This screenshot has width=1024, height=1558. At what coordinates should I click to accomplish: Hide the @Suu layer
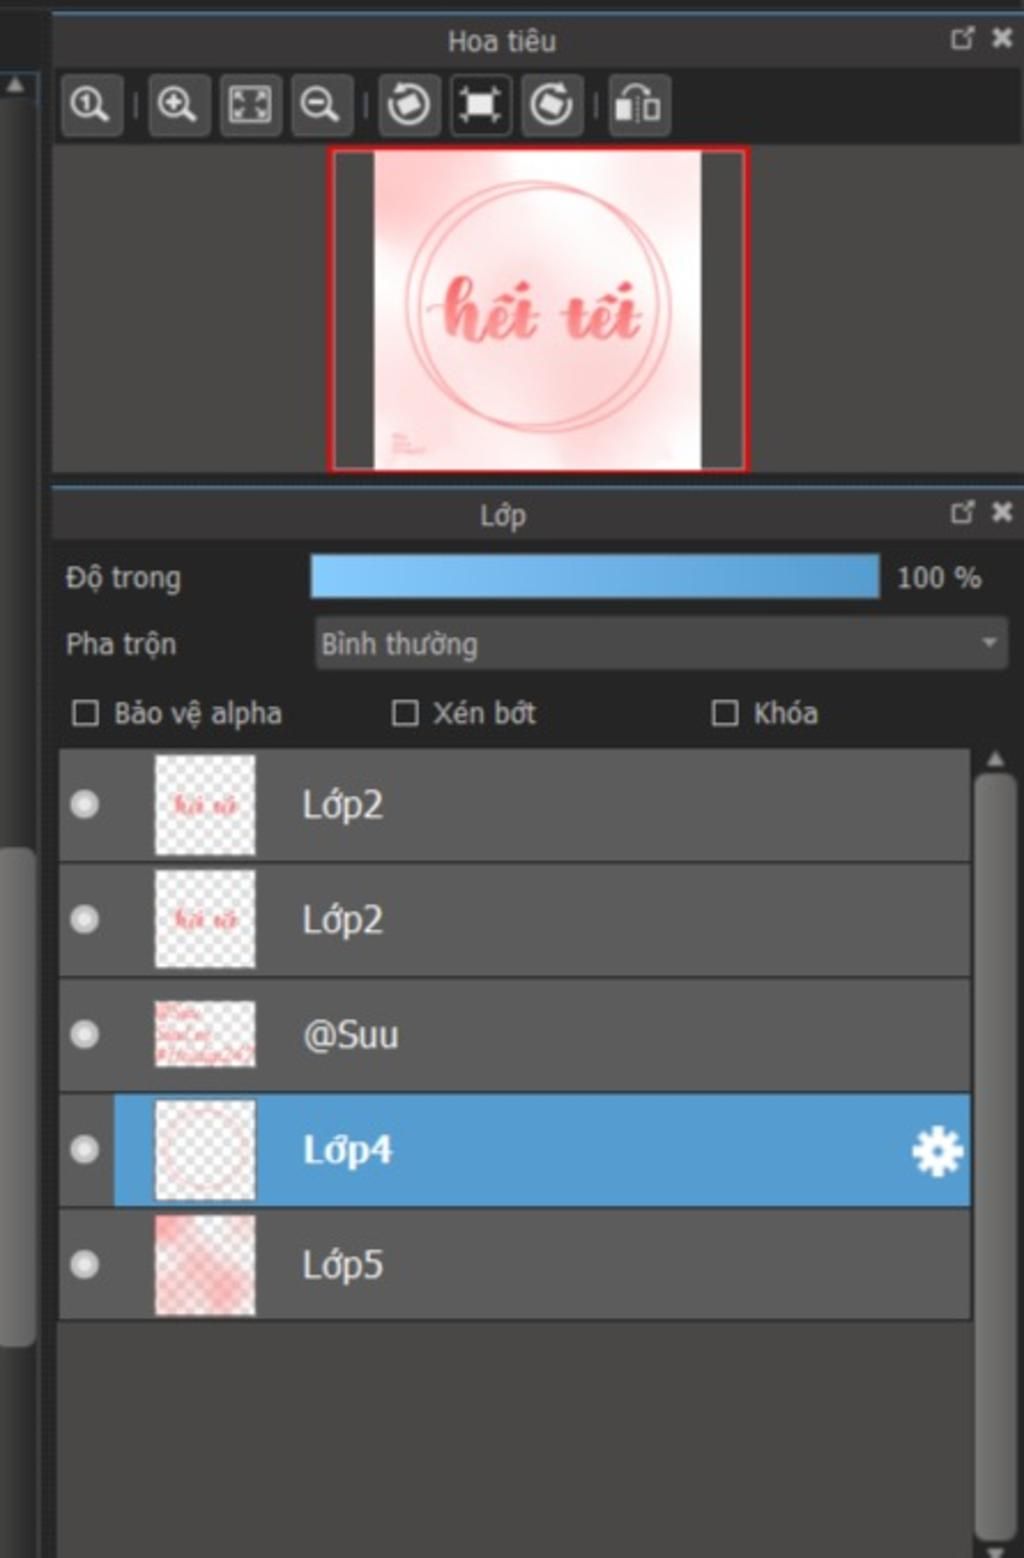pos(85,1034)
